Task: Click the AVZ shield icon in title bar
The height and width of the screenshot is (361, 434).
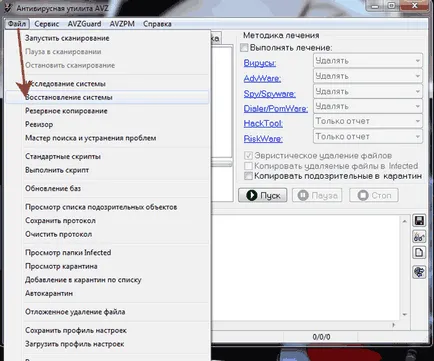Action: [9, 7]
